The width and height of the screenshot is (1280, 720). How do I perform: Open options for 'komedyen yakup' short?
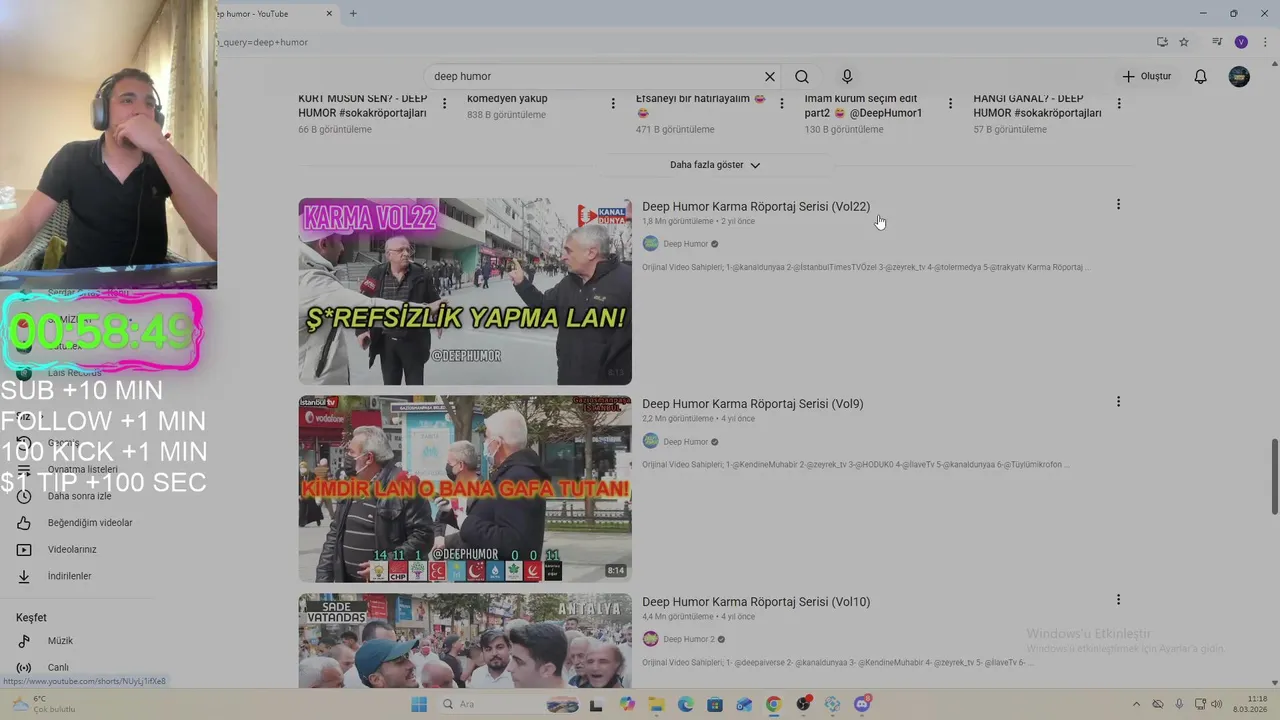coord(613,104)
